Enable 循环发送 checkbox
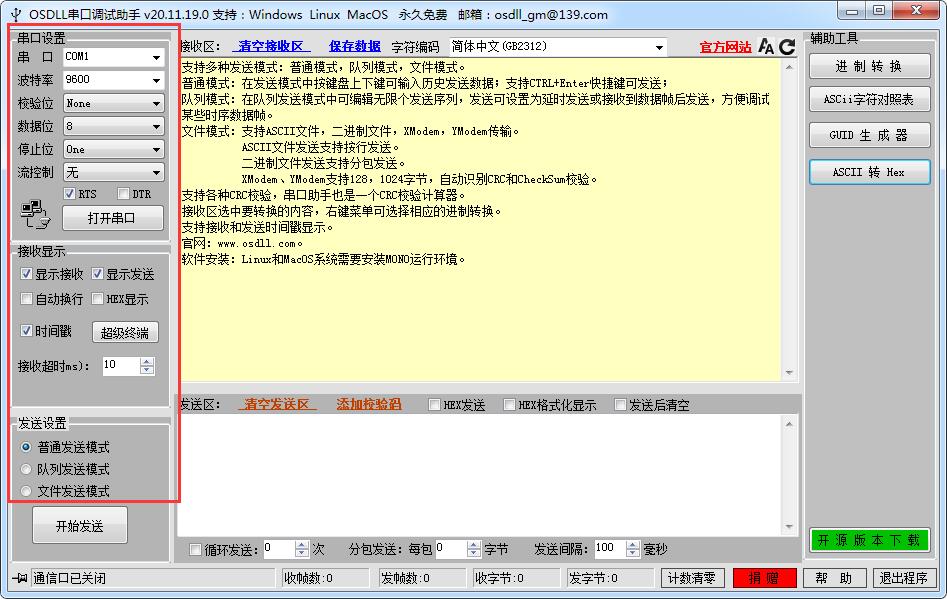Screen dimensions: 947x599 (x=195, y=549)
